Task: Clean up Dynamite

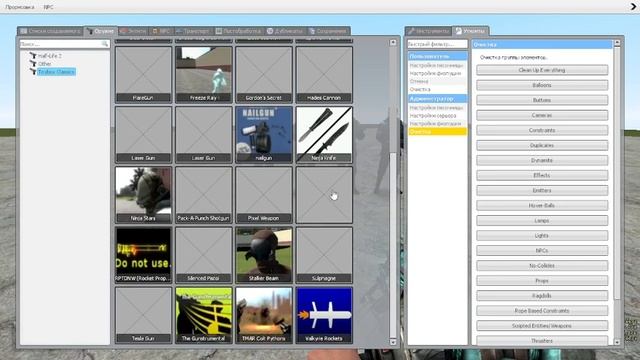Action: [x=542, y=160]
